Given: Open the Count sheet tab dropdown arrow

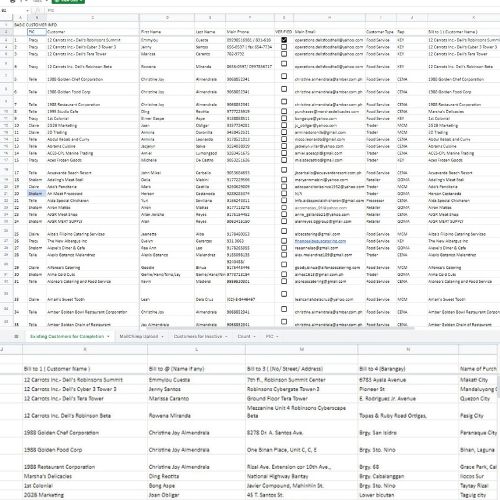Looking at the screenshot, I should [x=255, y=336].
